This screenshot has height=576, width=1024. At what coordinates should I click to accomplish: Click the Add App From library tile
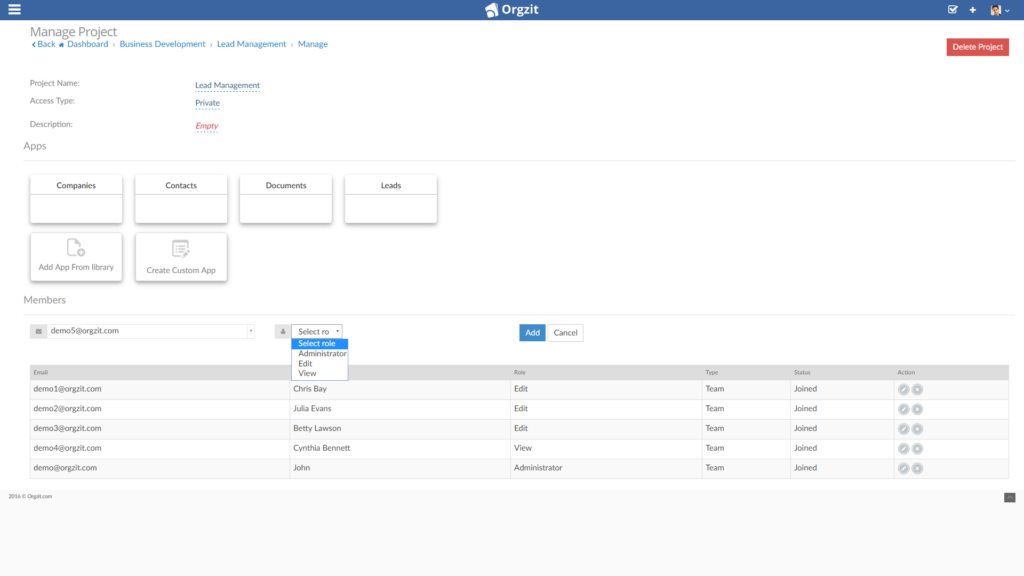76,256
